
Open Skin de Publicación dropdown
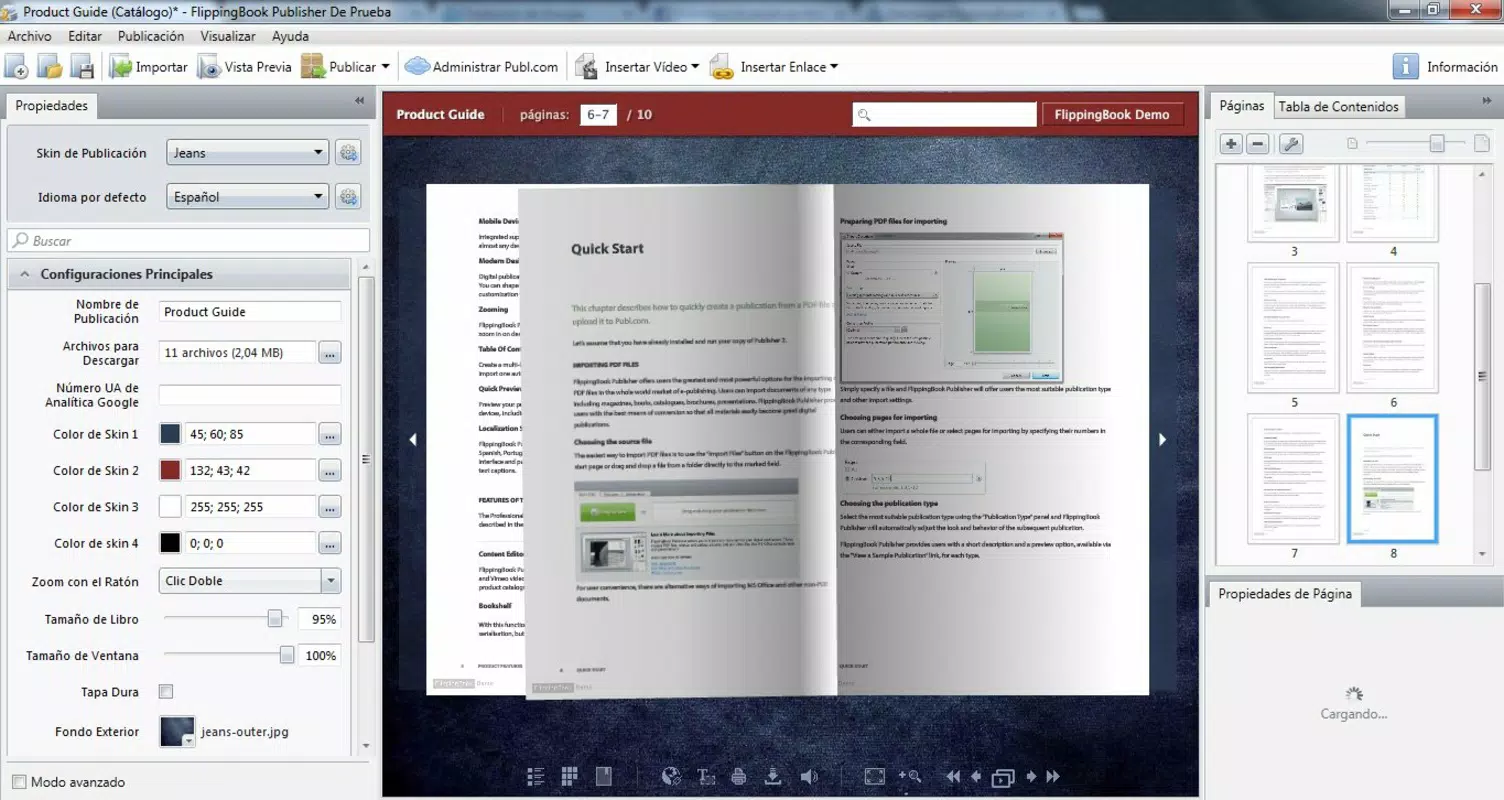(x=247, y=153)
